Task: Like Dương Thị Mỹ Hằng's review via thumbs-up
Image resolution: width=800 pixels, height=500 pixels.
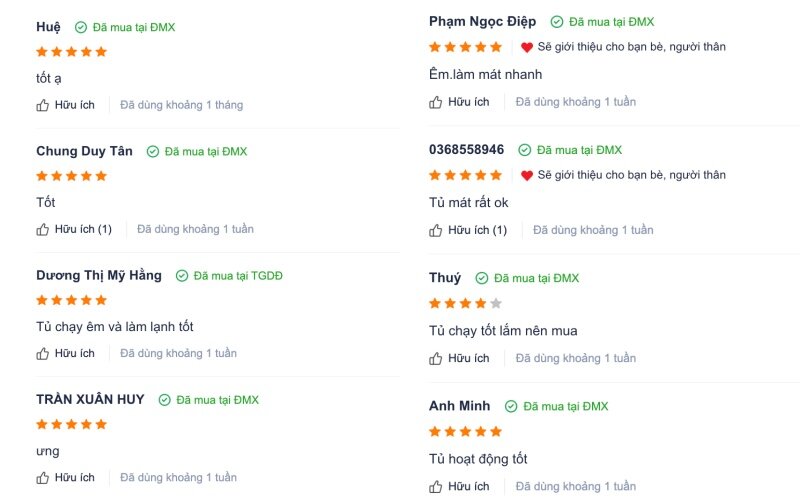Action: (x=42, y=354)
